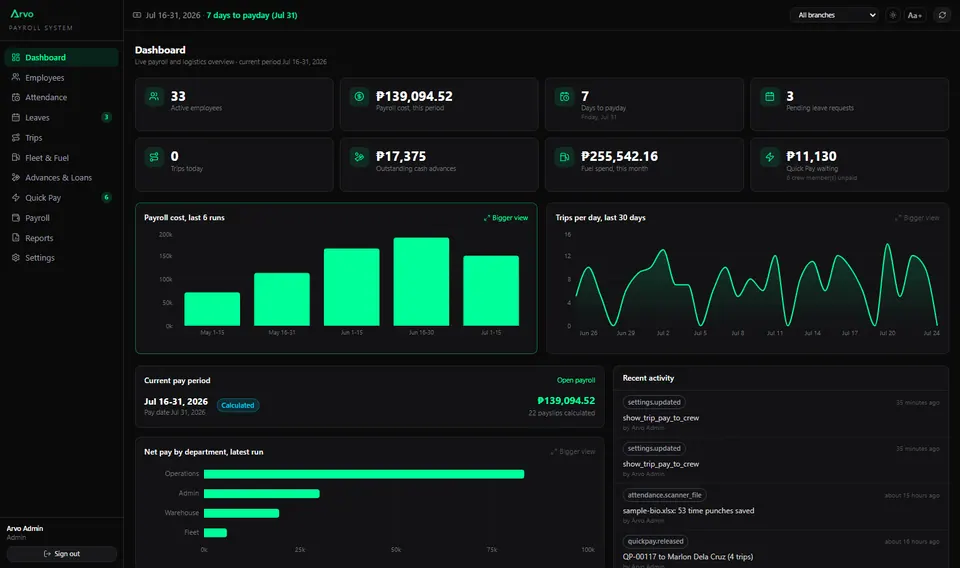Click the Quick Pay waiting lightning icon

(x=770, y=157)
